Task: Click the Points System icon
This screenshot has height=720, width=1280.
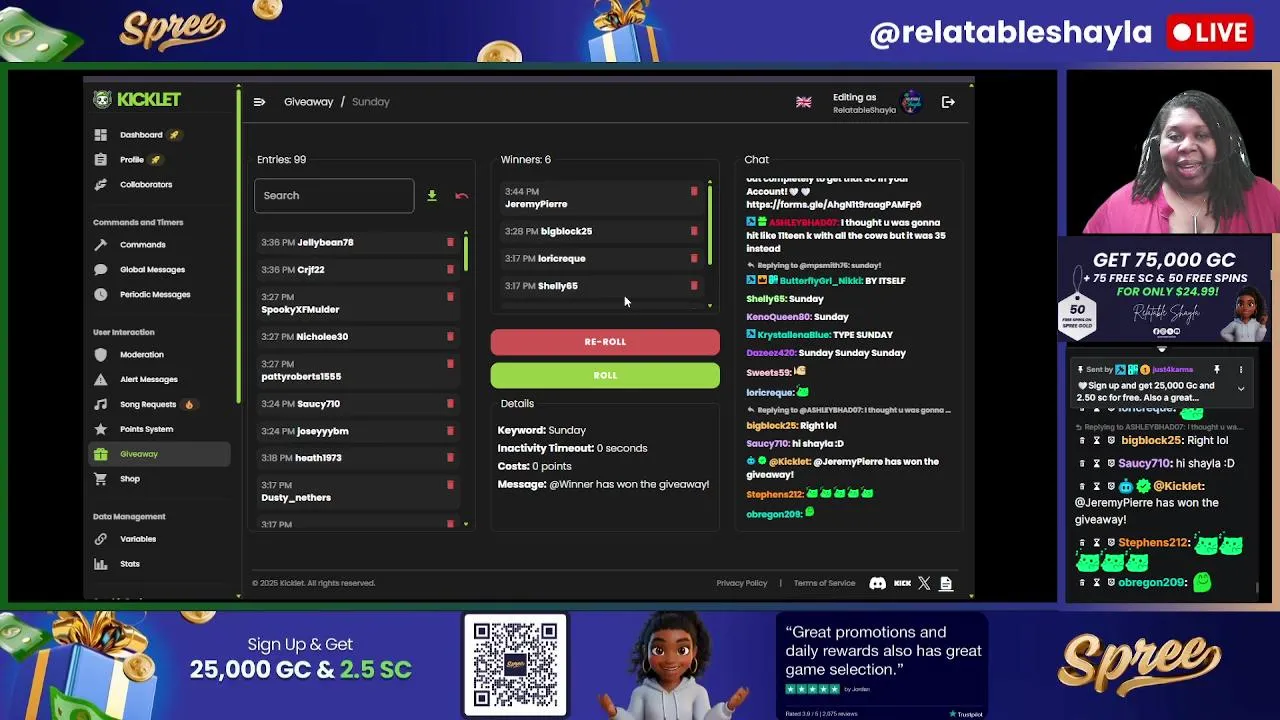Action: point(100,429)
